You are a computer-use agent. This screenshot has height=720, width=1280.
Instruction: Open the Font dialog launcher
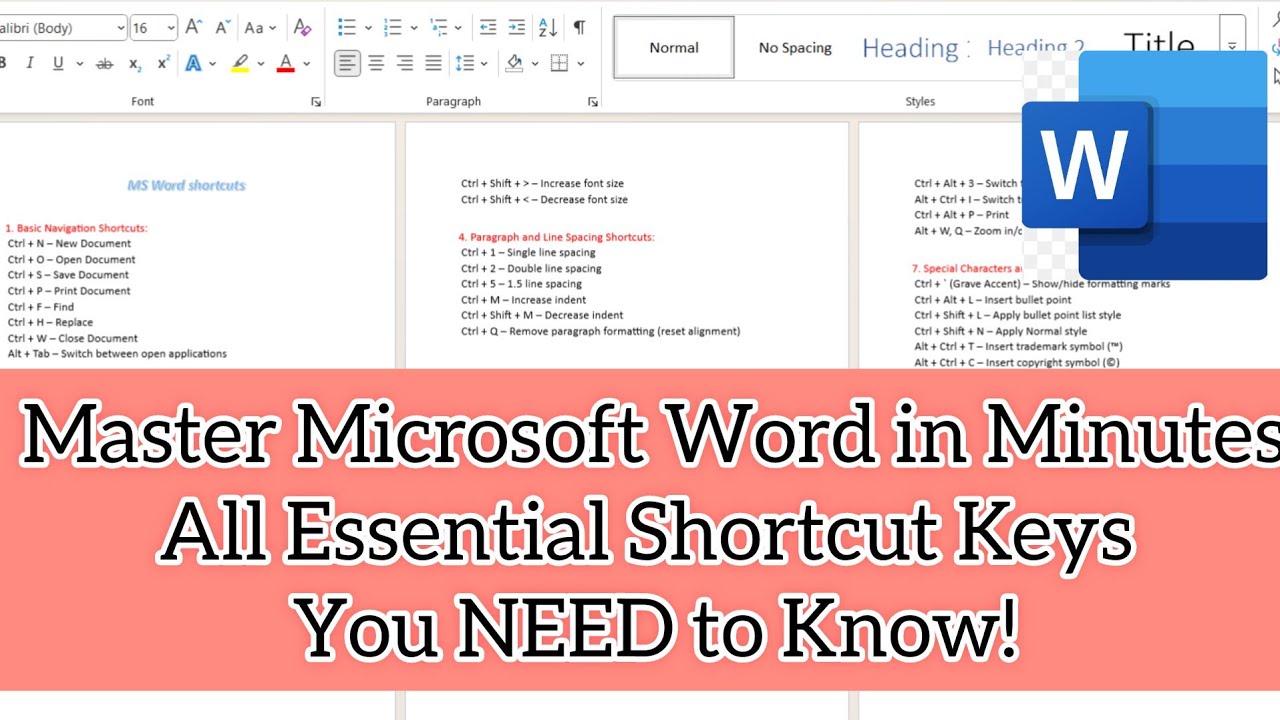coord(316,101)
